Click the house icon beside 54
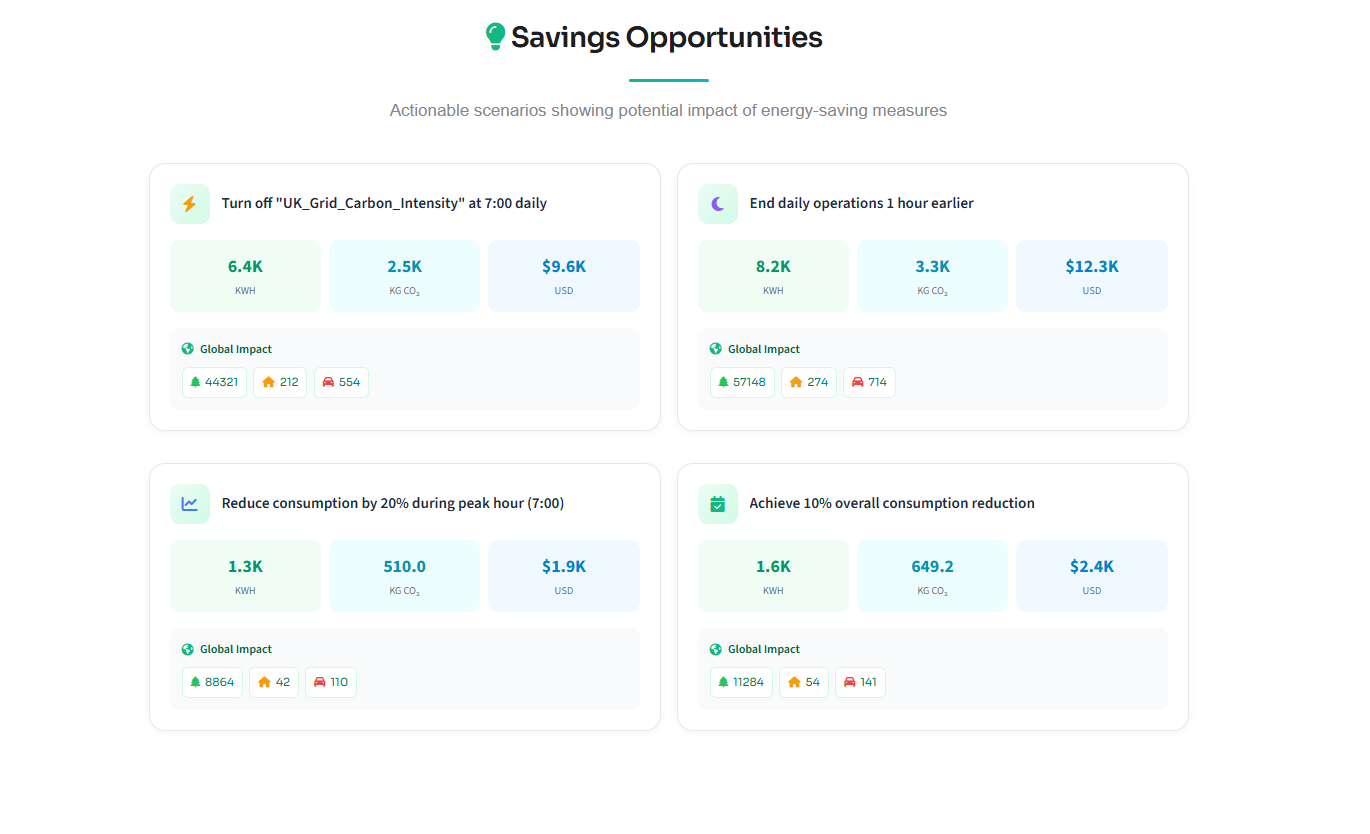This screenshot has width=1370, height=834. click(794, 682)
